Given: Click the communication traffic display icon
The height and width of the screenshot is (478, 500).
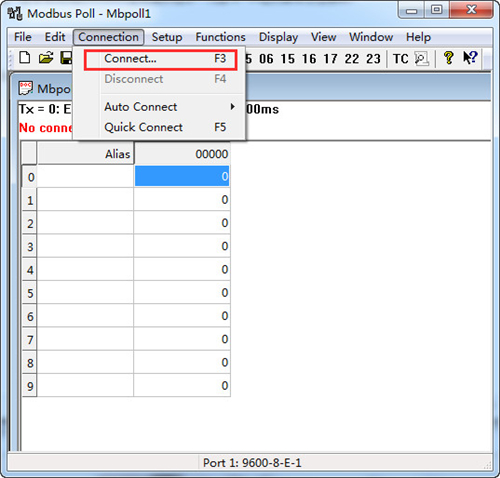Looking at the screenshot, I should pos(421,59).
